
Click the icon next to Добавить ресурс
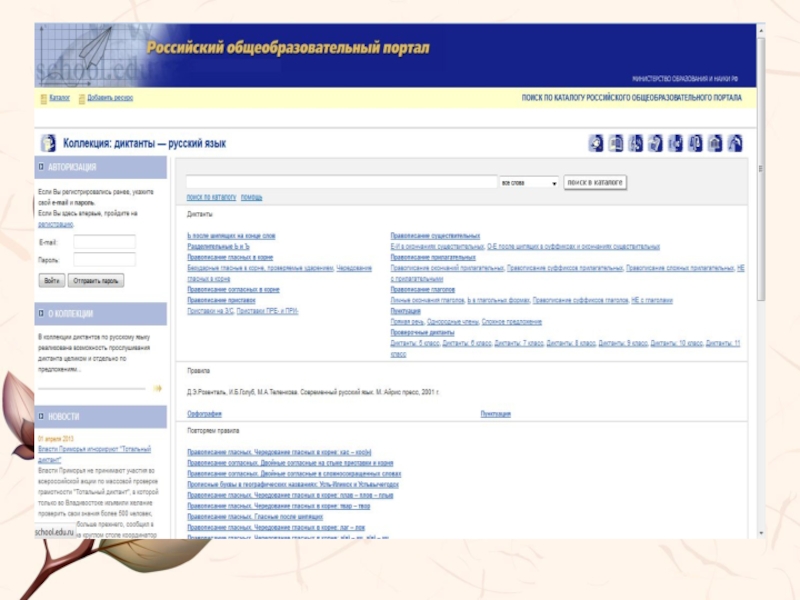point(82,98)
